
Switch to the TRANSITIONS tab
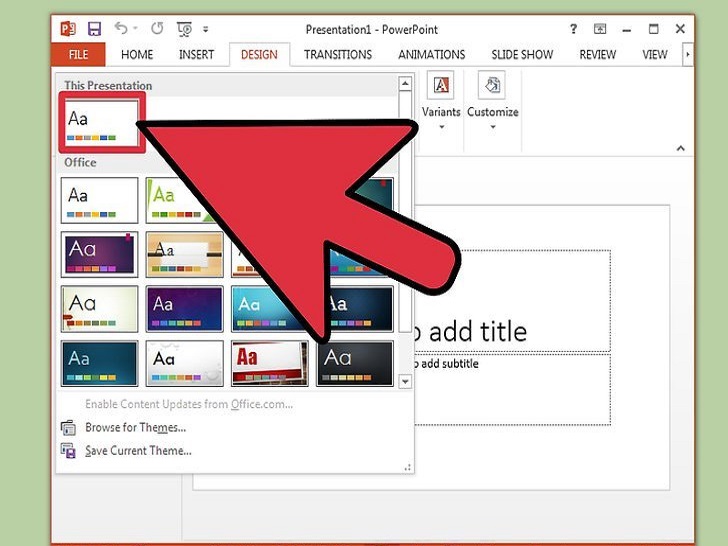point(338,55)
